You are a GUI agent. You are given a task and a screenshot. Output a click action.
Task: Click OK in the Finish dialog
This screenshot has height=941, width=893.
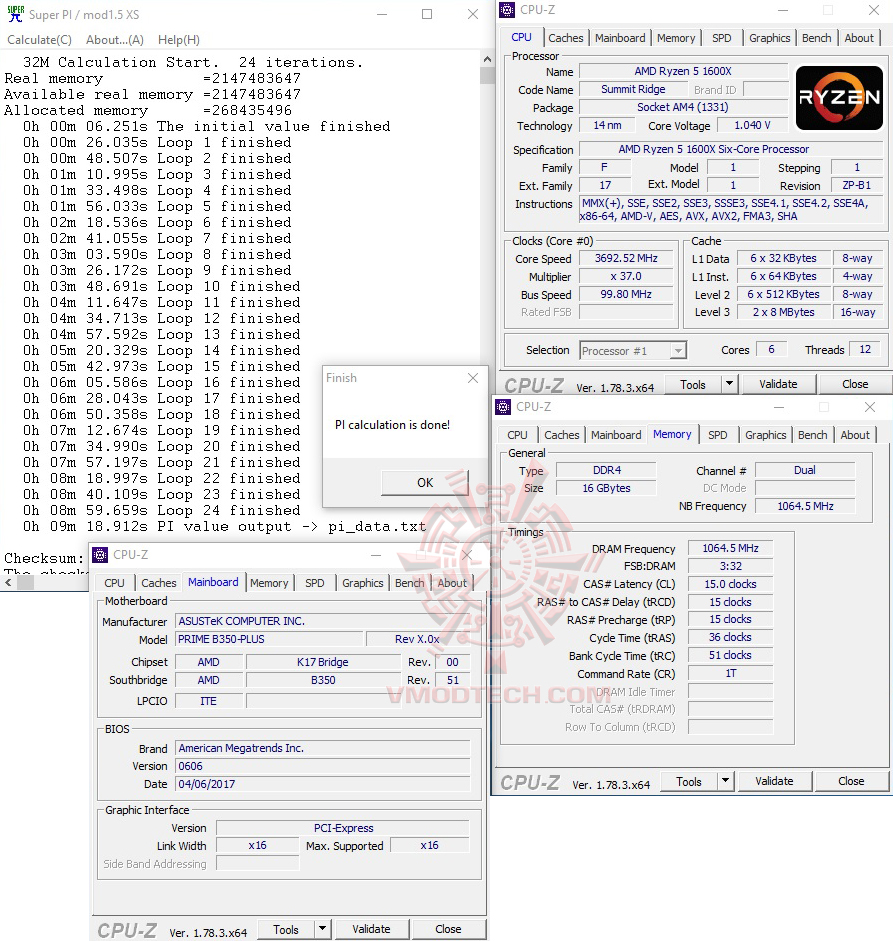[x=424, y=482]
